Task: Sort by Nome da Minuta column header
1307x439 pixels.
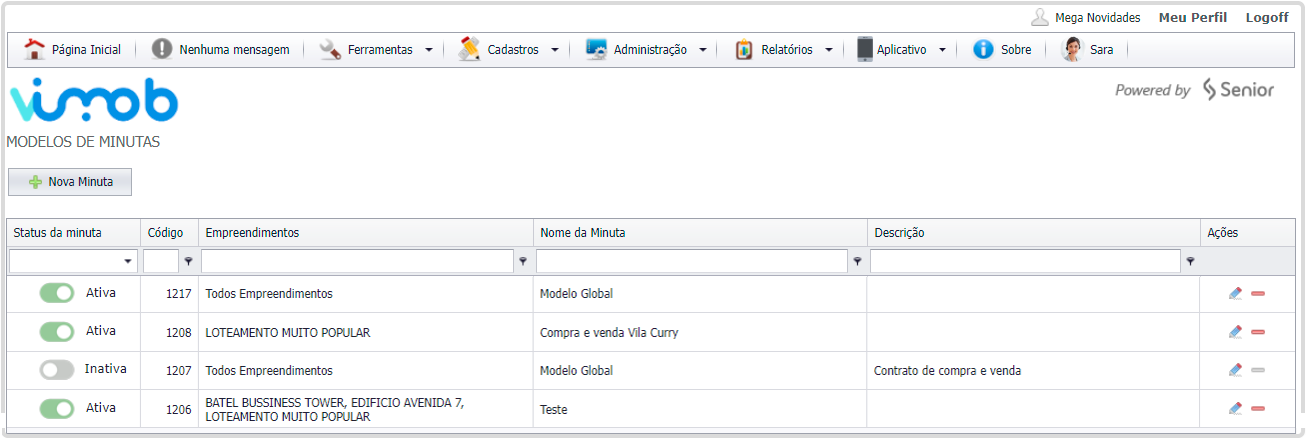Action: [x=700, y=233]
